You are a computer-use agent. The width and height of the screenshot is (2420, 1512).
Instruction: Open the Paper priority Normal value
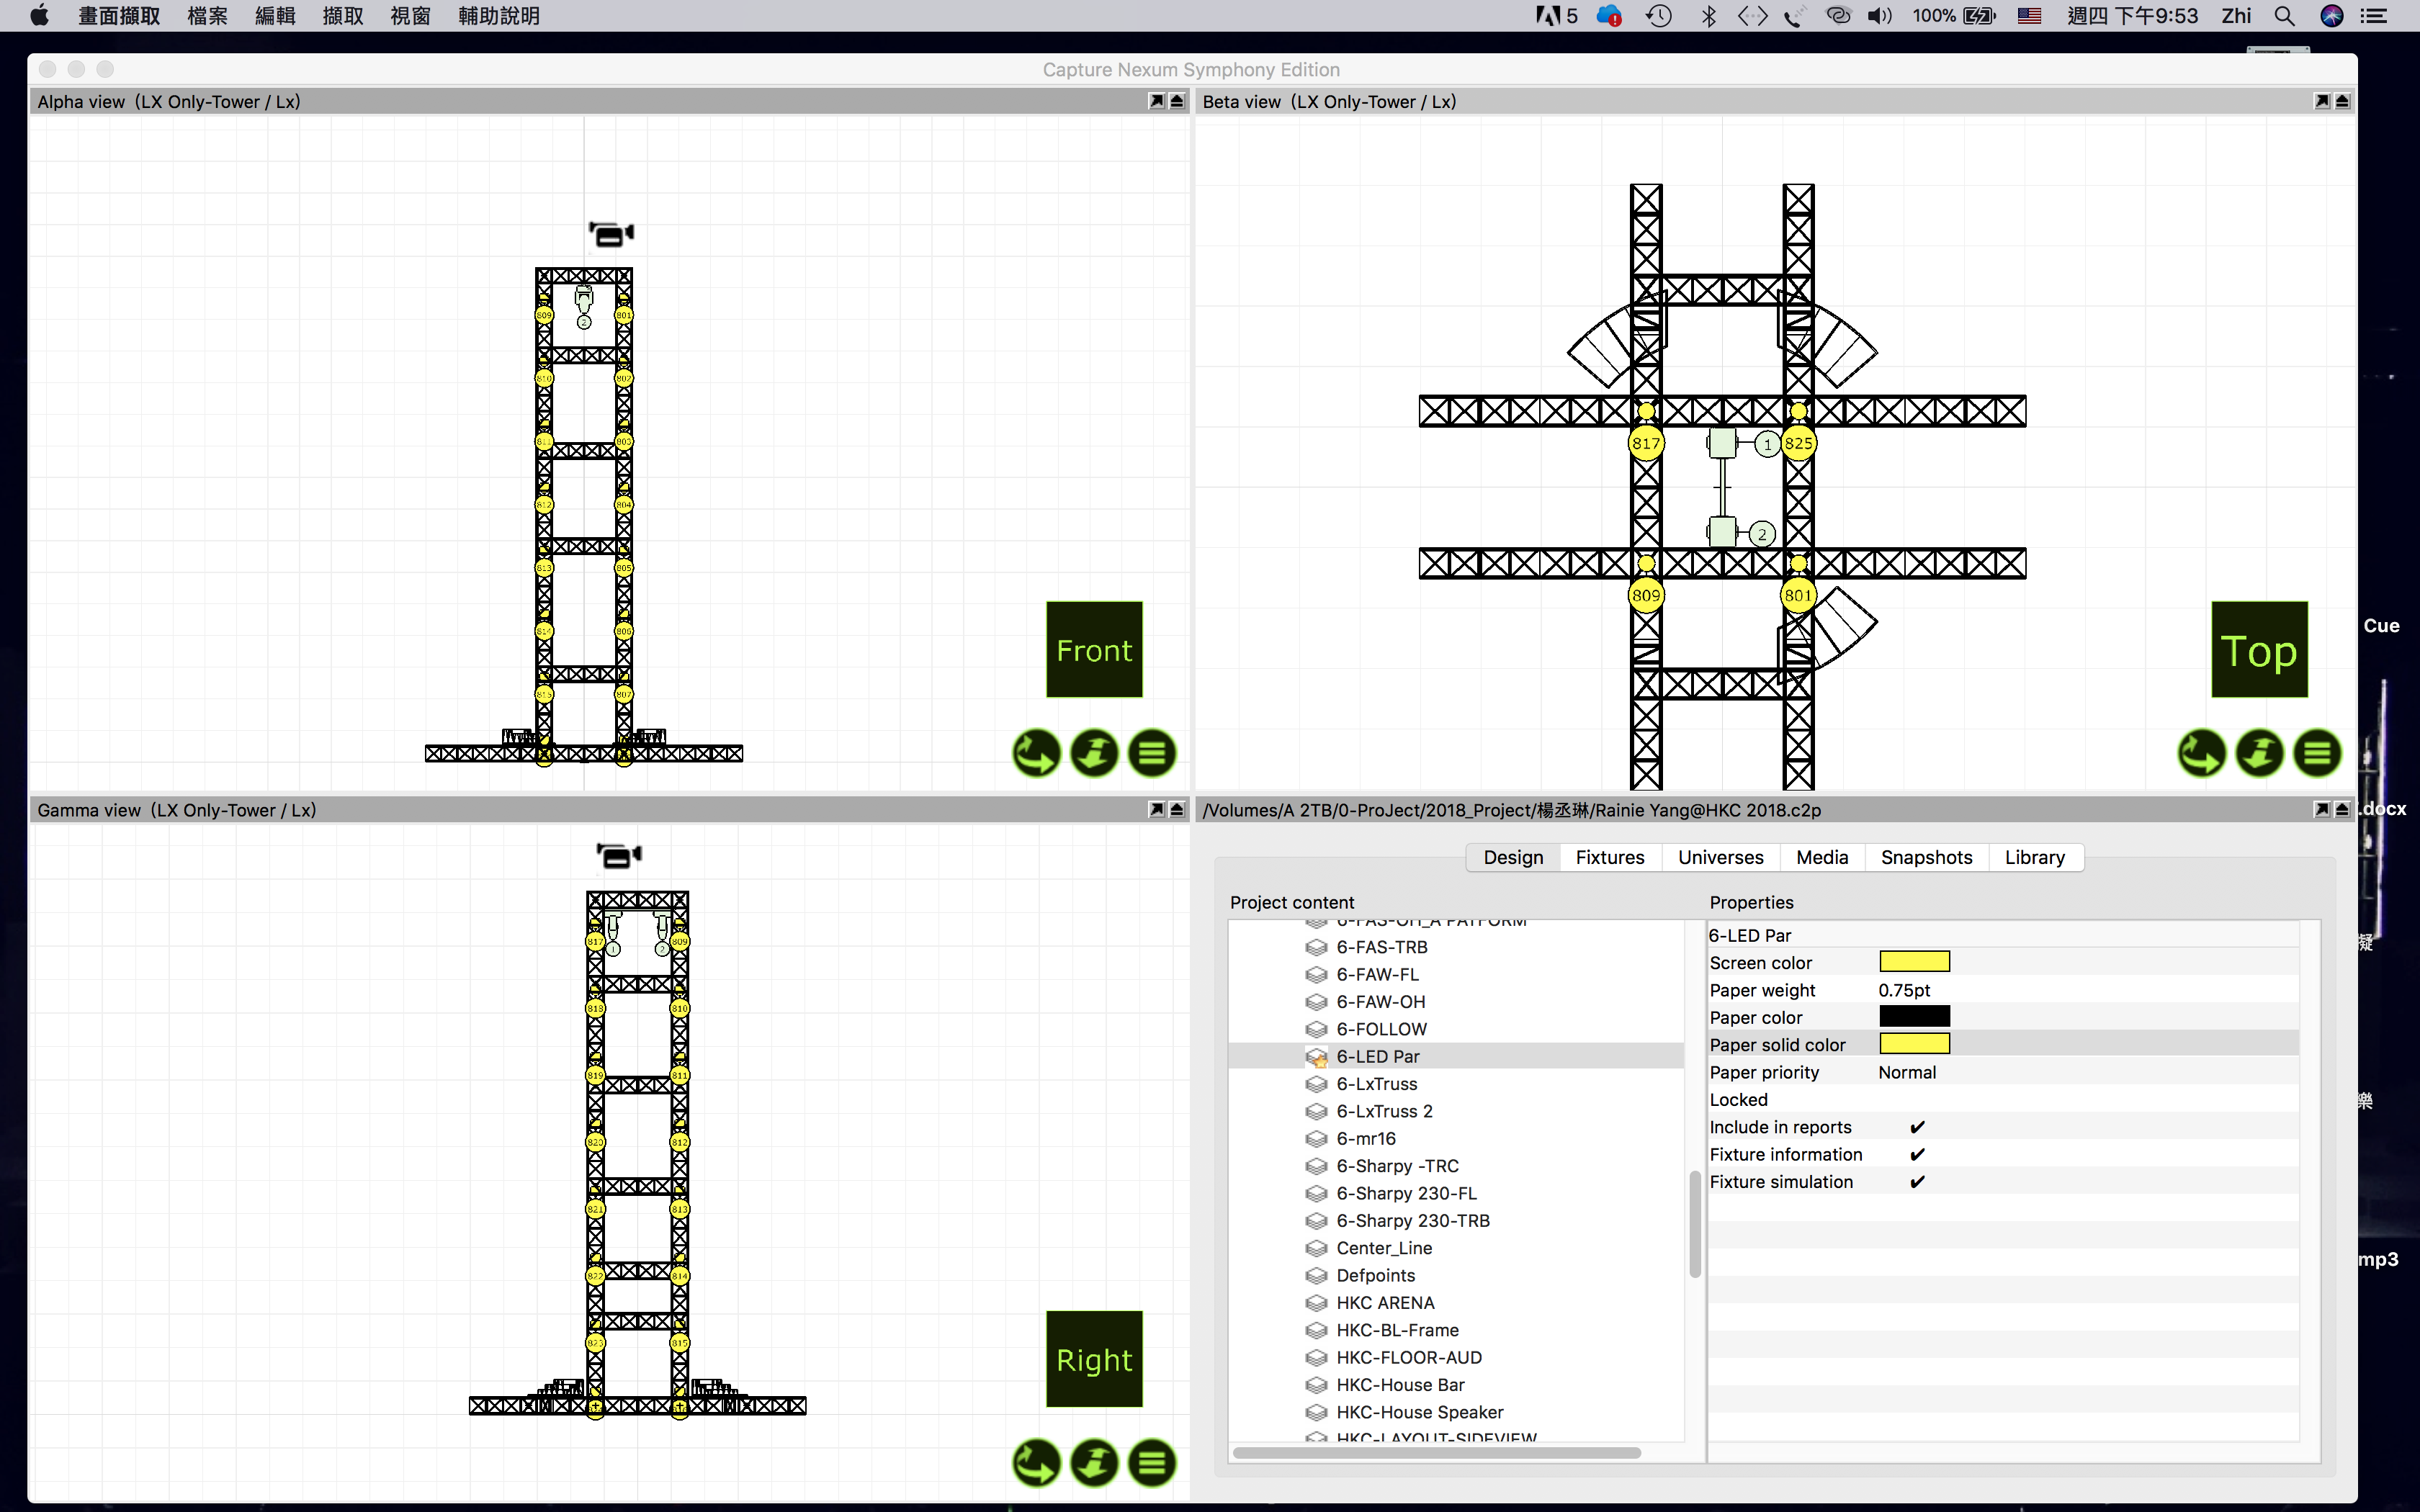[1907, 1072]
